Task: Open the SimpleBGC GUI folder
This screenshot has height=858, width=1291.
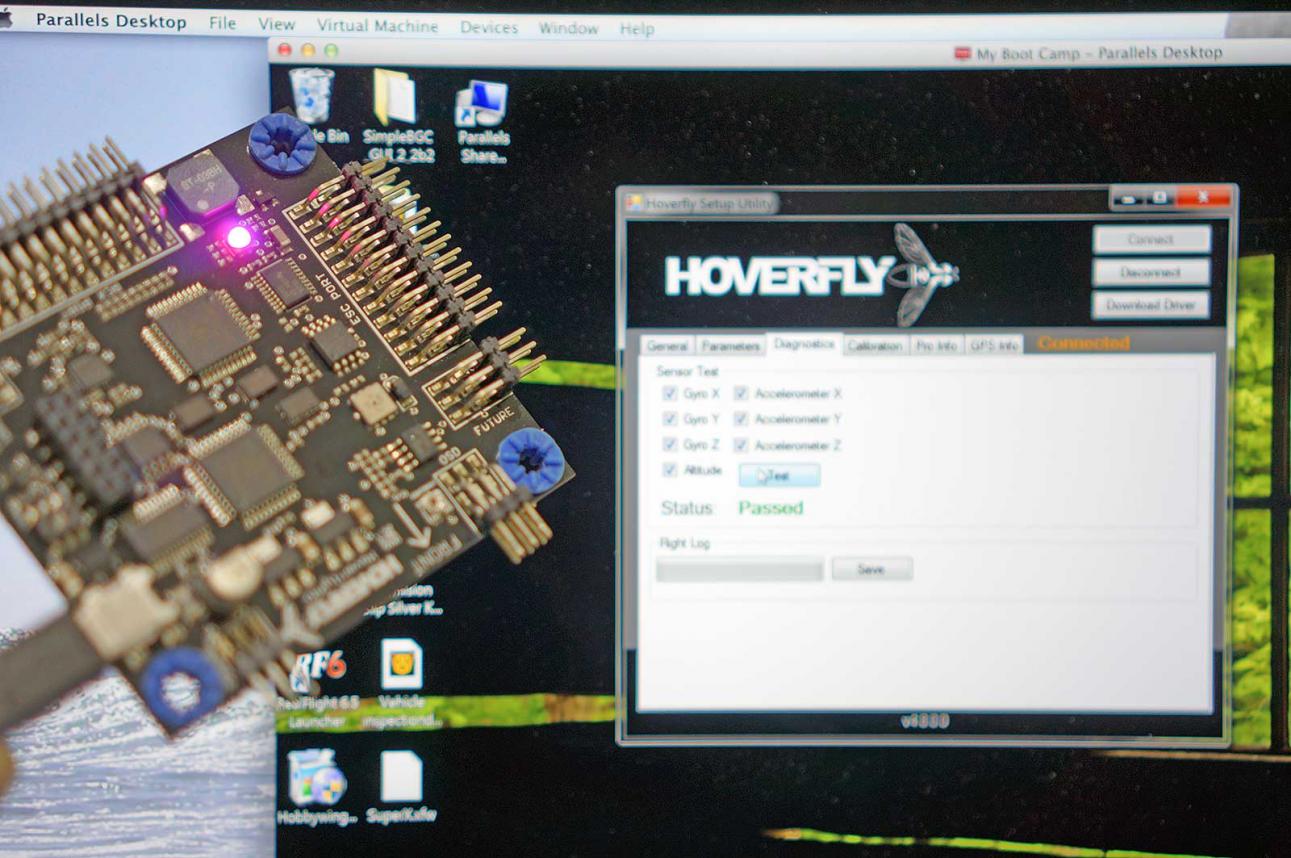Action: 394,98
